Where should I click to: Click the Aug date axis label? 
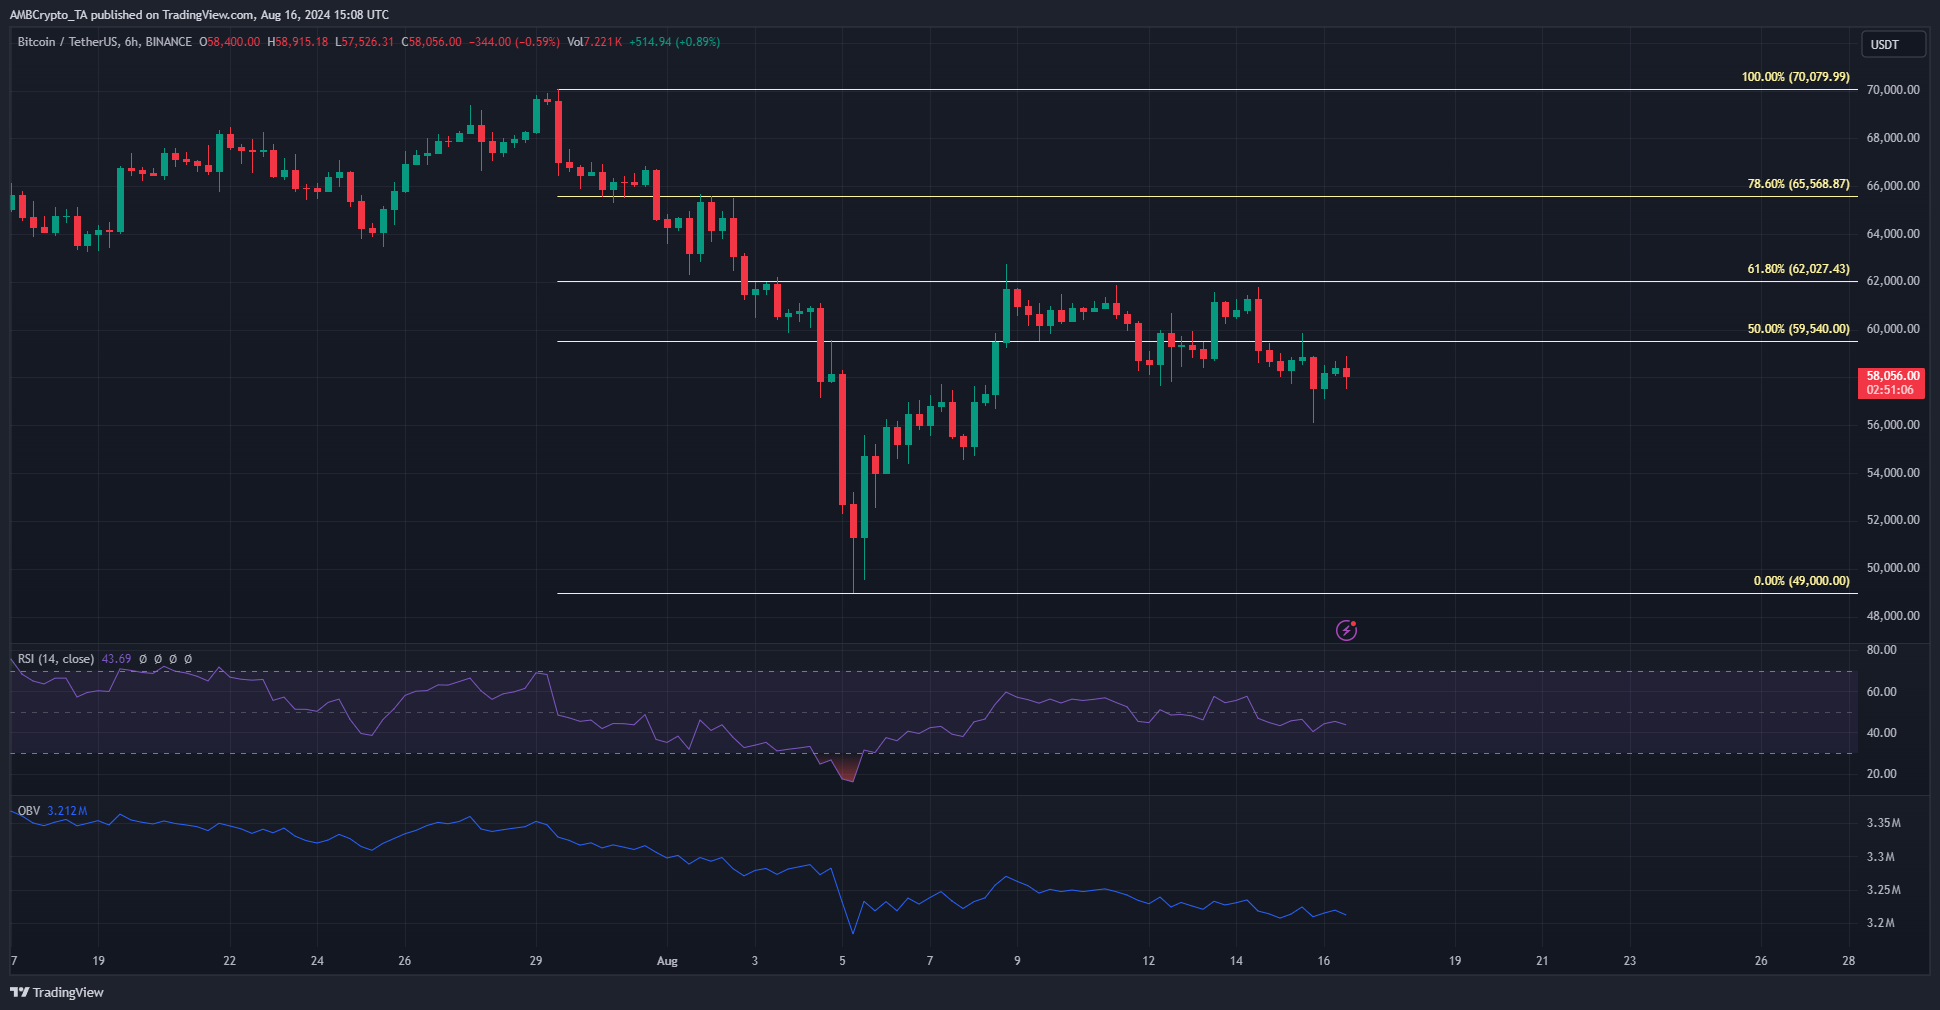667,961
